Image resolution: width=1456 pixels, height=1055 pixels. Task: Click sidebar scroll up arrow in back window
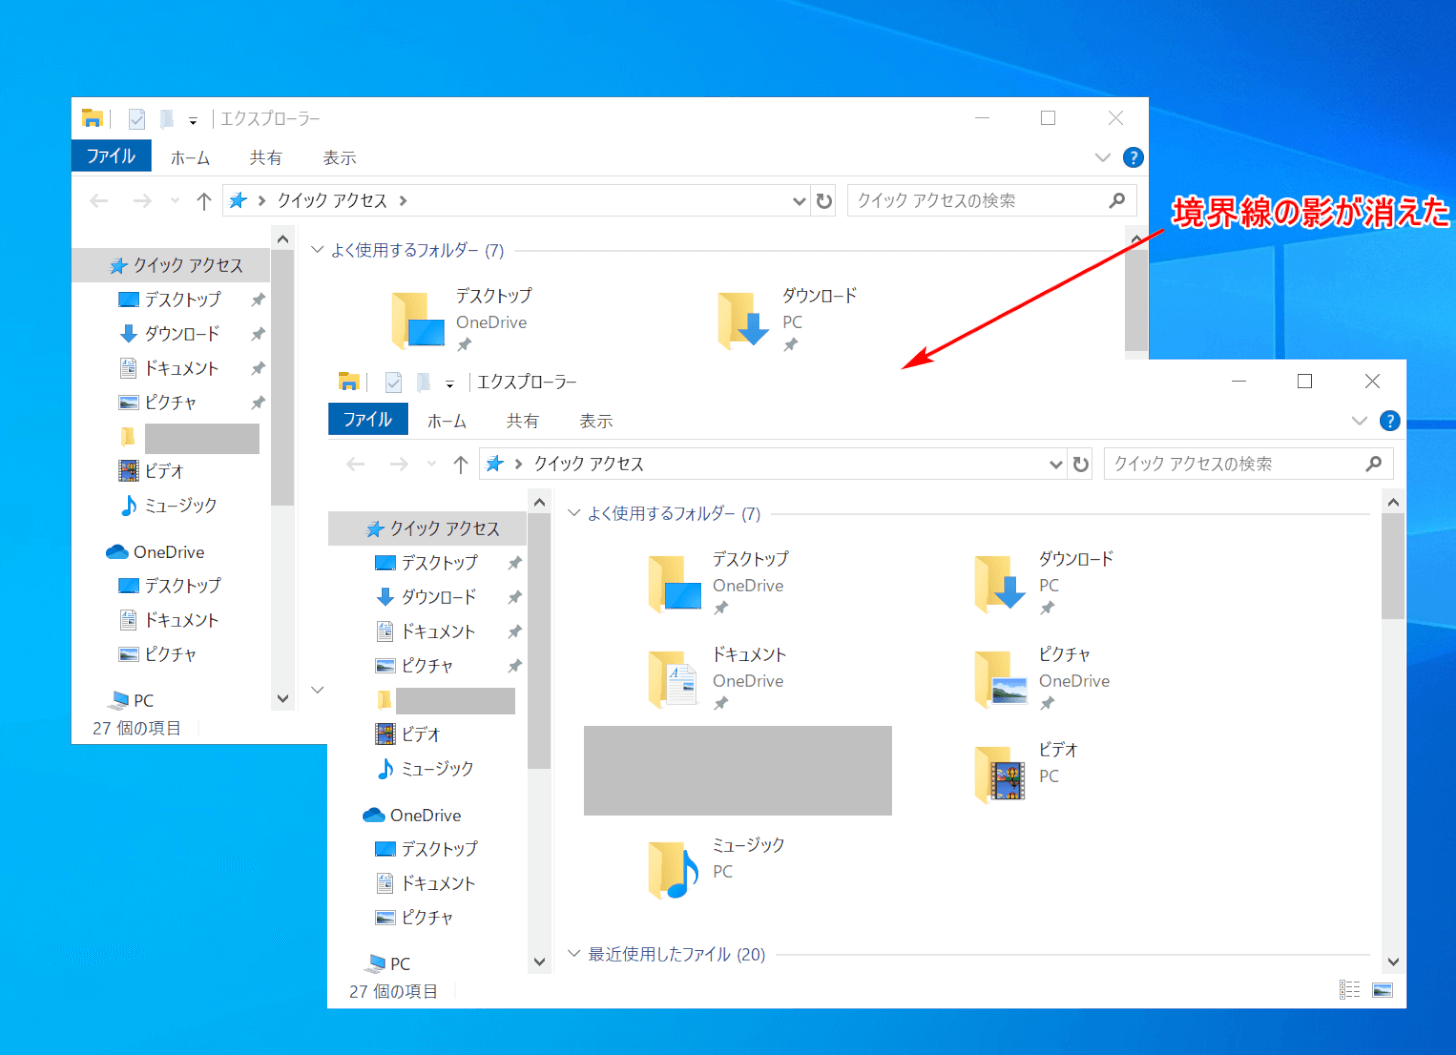[x=283, y=239]
